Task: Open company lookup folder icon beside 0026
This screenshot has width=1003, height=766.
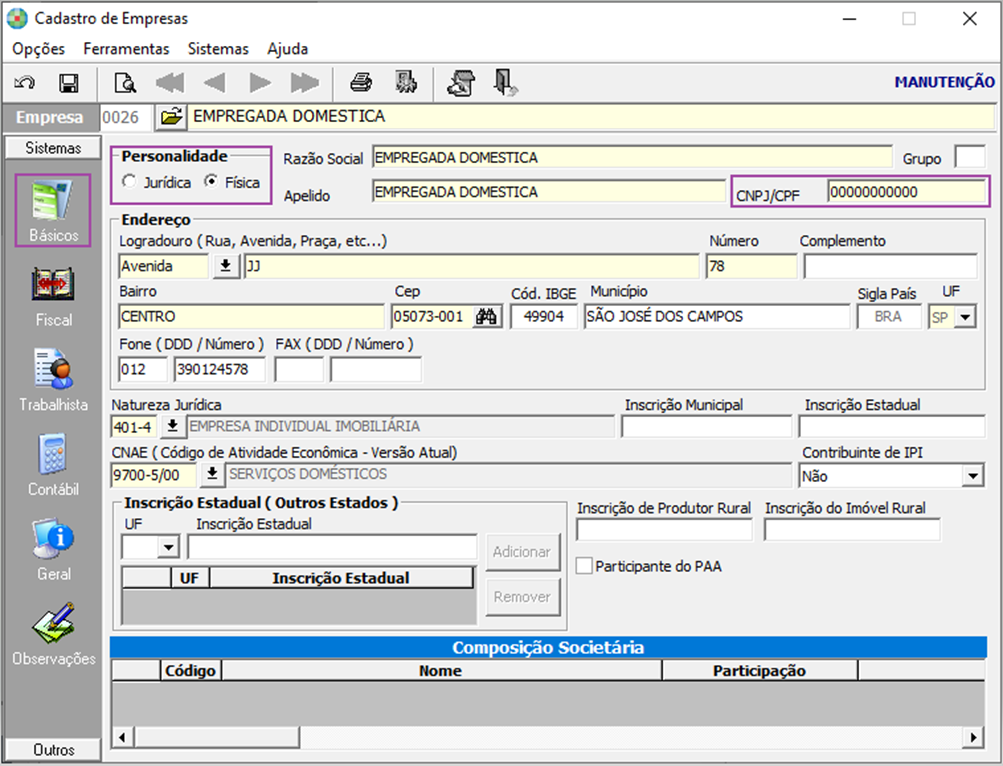Action: (171, 117)
